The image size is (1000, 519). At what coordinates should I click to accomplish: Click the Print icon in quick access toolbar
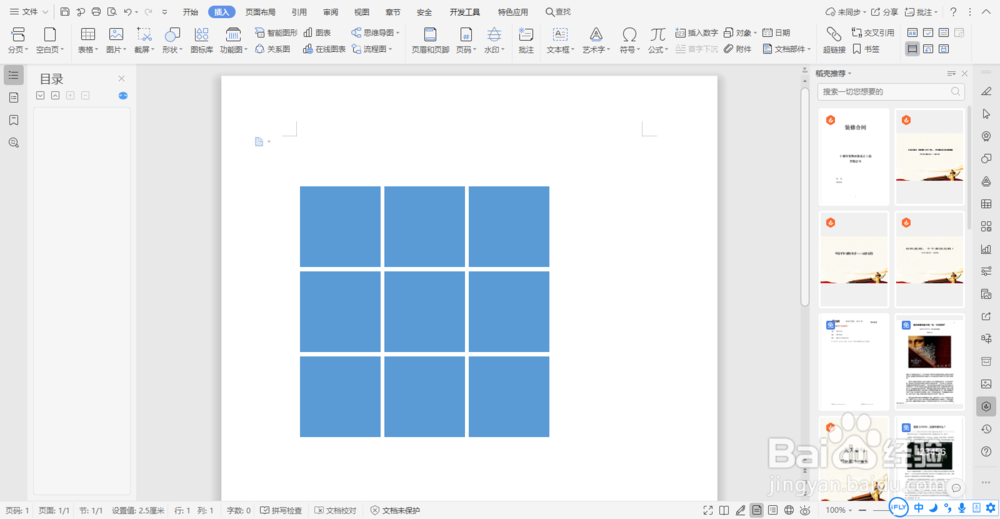coord(96,11)
